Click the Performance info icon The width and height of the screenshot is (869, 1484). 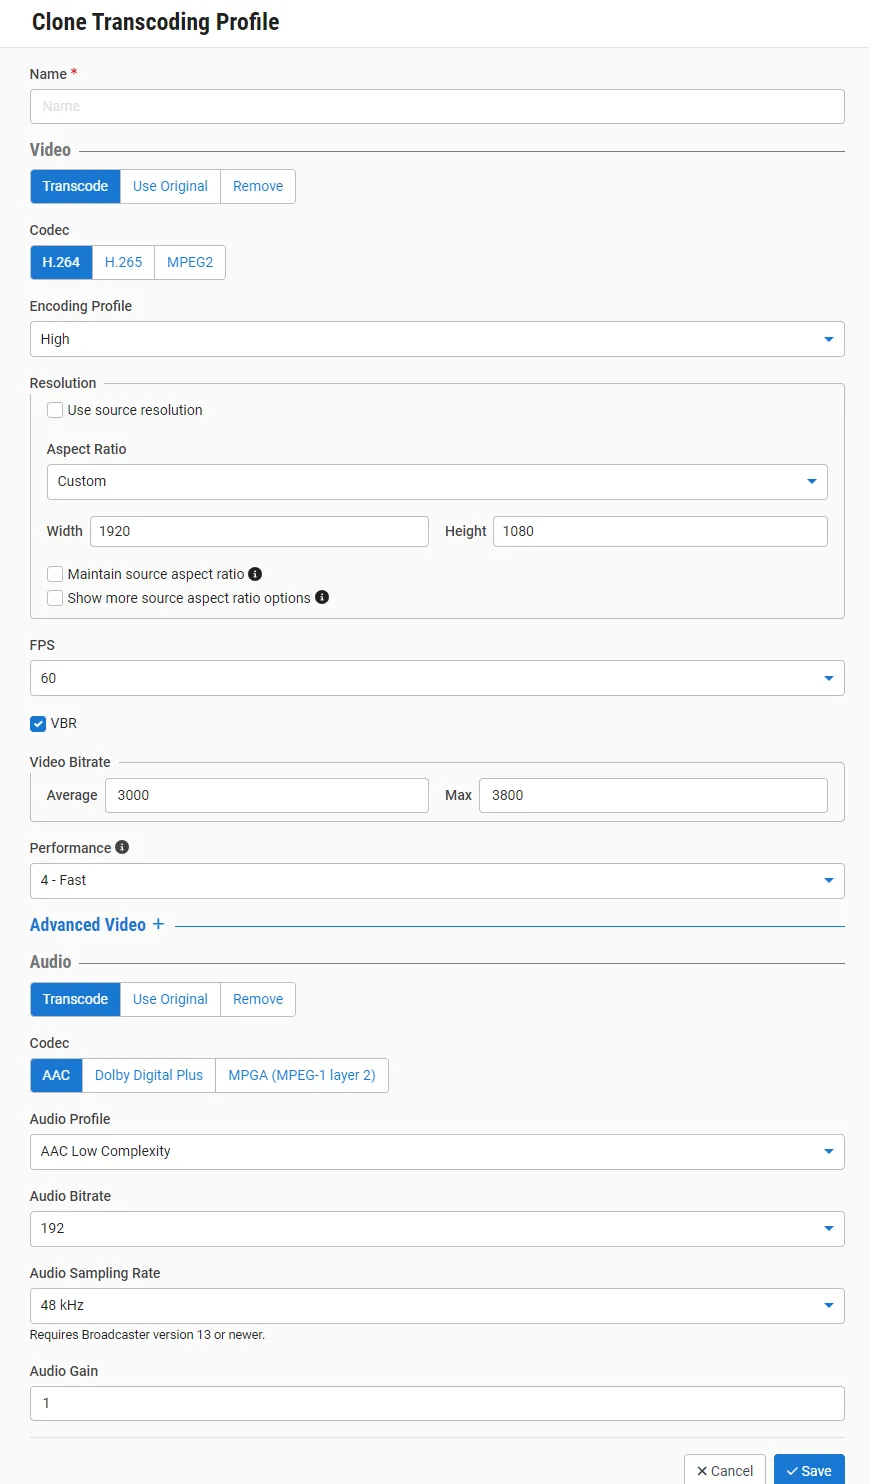[122, 847]
